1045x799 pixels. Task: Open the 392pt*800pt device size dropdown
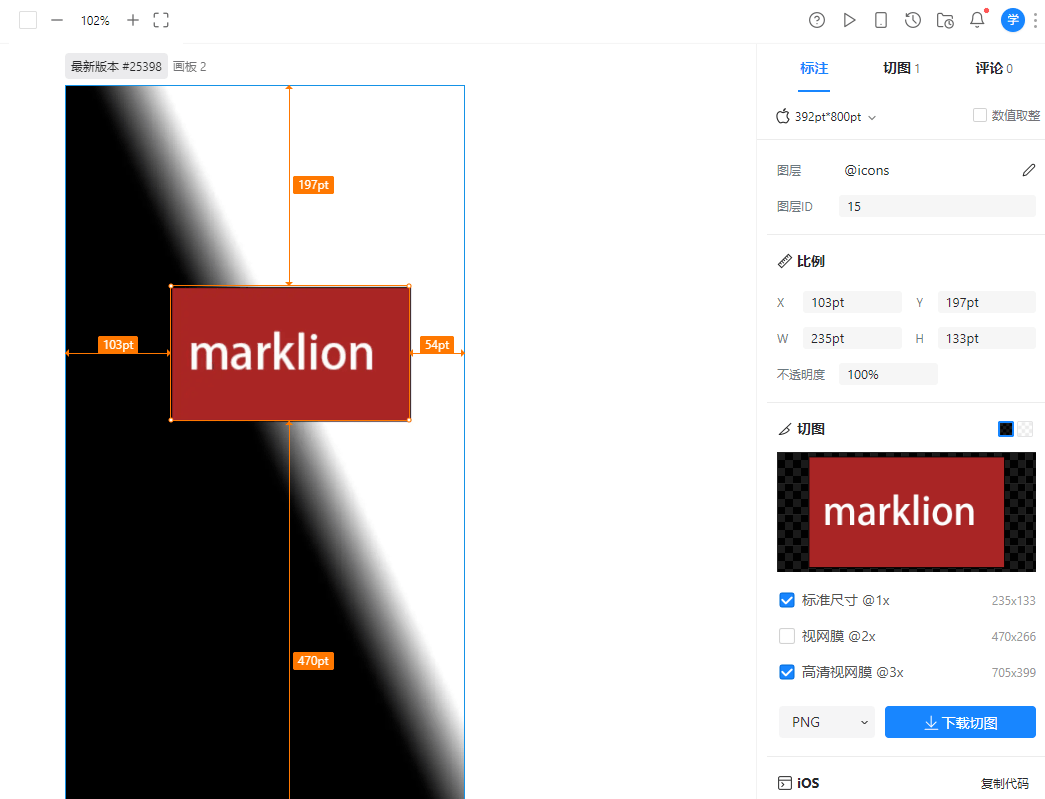tap(826, 117)
